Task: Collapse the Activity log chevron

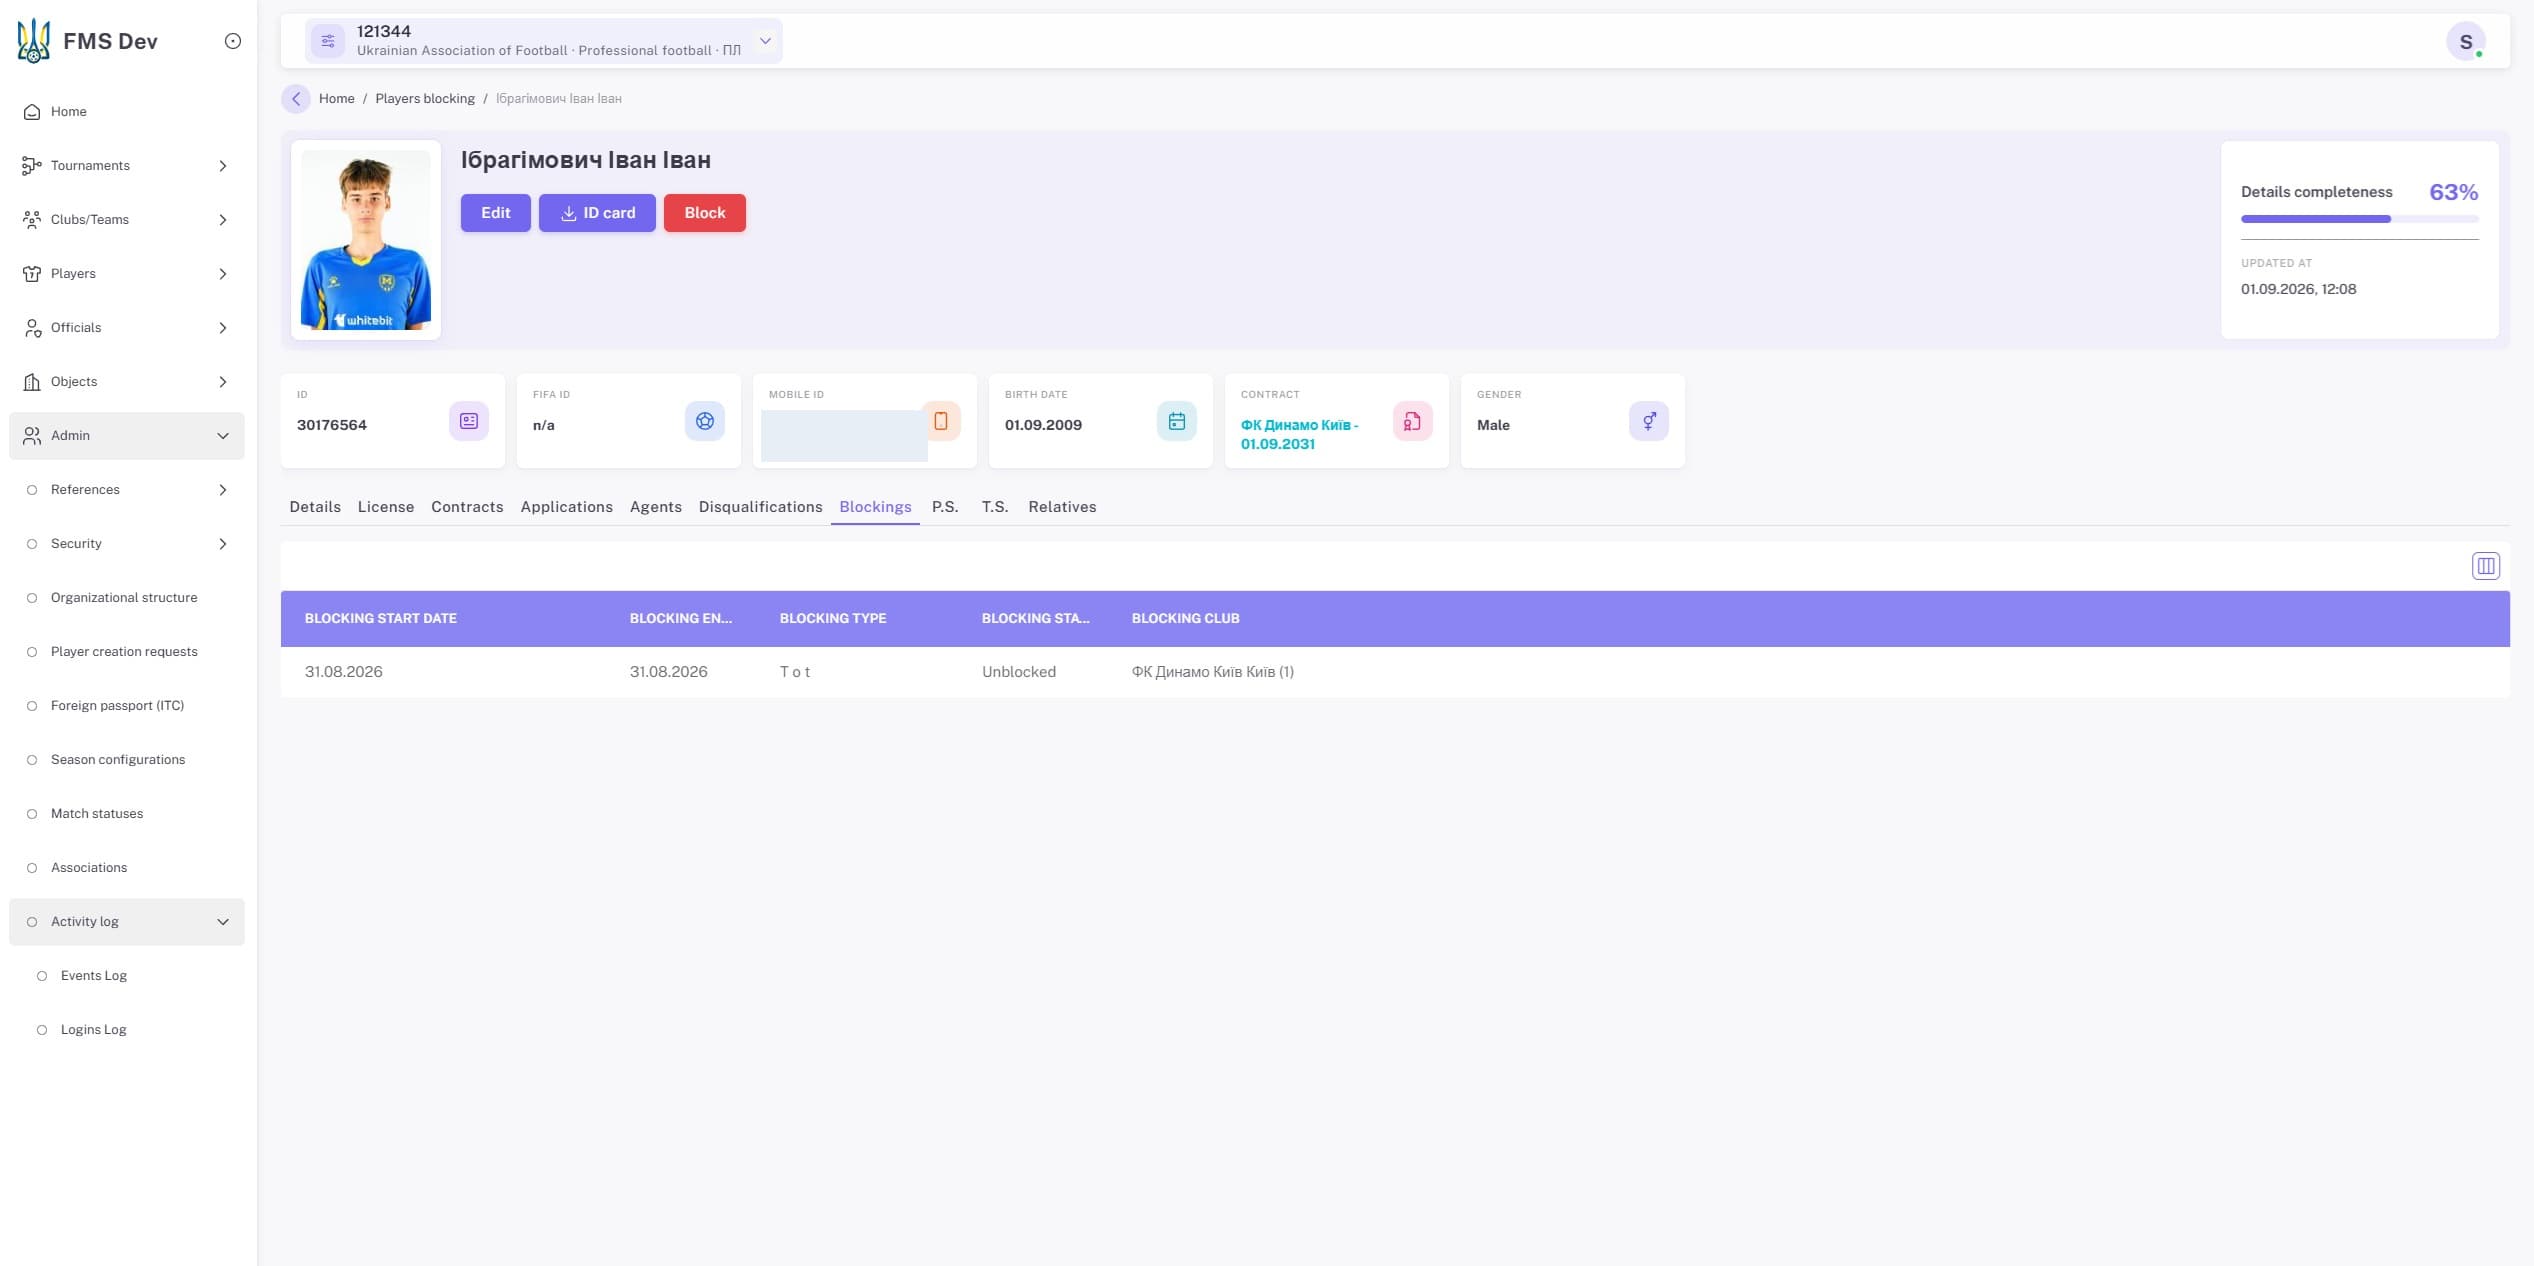Action: coord(223,922)
